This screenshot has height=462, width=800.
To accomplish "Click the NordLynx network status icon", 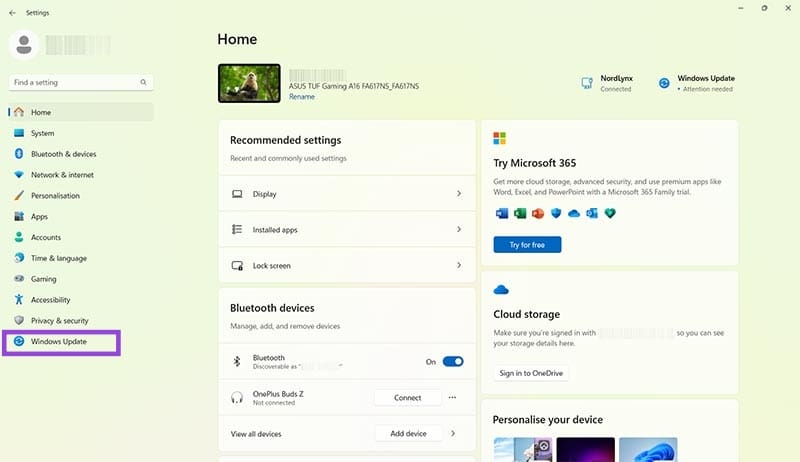I will coord(587,83).
